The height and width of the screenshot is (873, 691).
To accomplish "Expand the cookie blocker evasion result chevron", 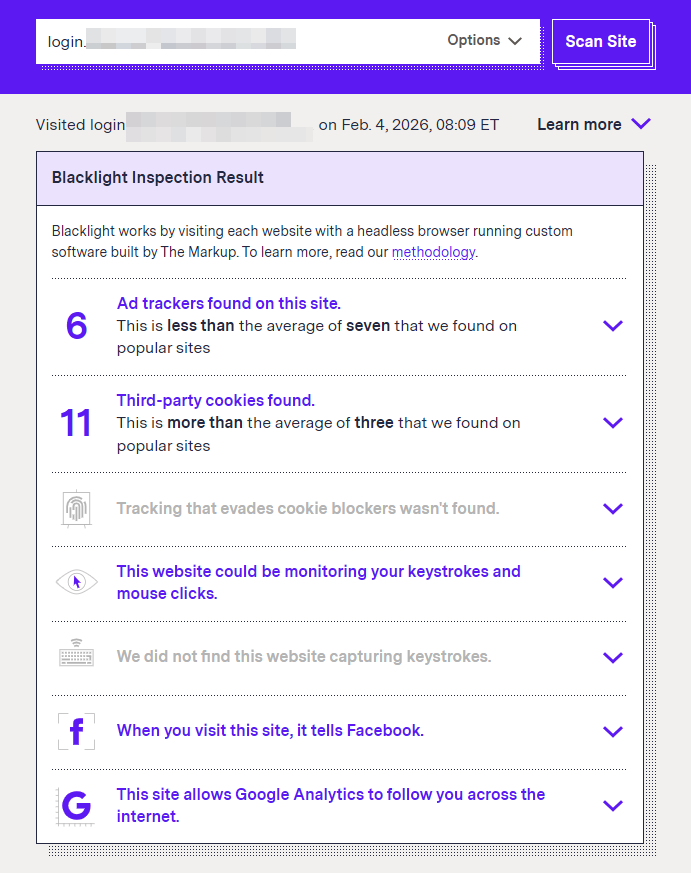I will click(x=613, y=509).
